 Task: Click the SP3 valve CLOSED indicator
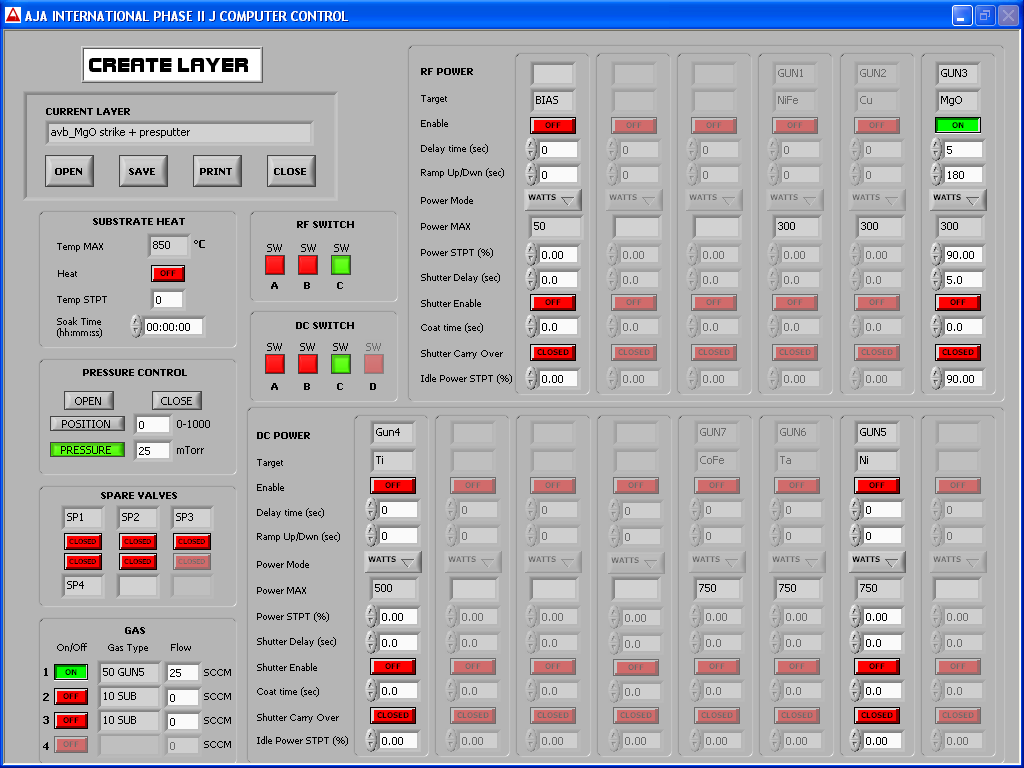[x=192, y=541]
